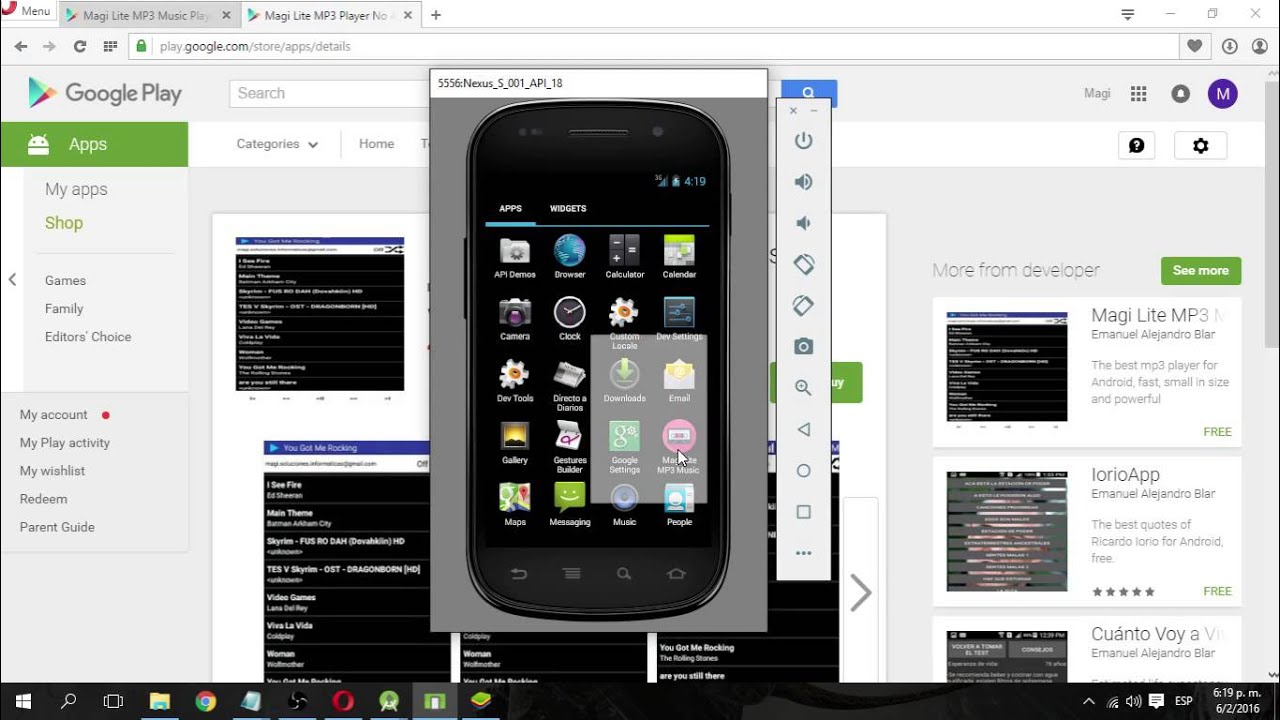Screen dimensions: 1280x720
Task: Open the Gallery app in emulator
Action: (x=514, y=442)
